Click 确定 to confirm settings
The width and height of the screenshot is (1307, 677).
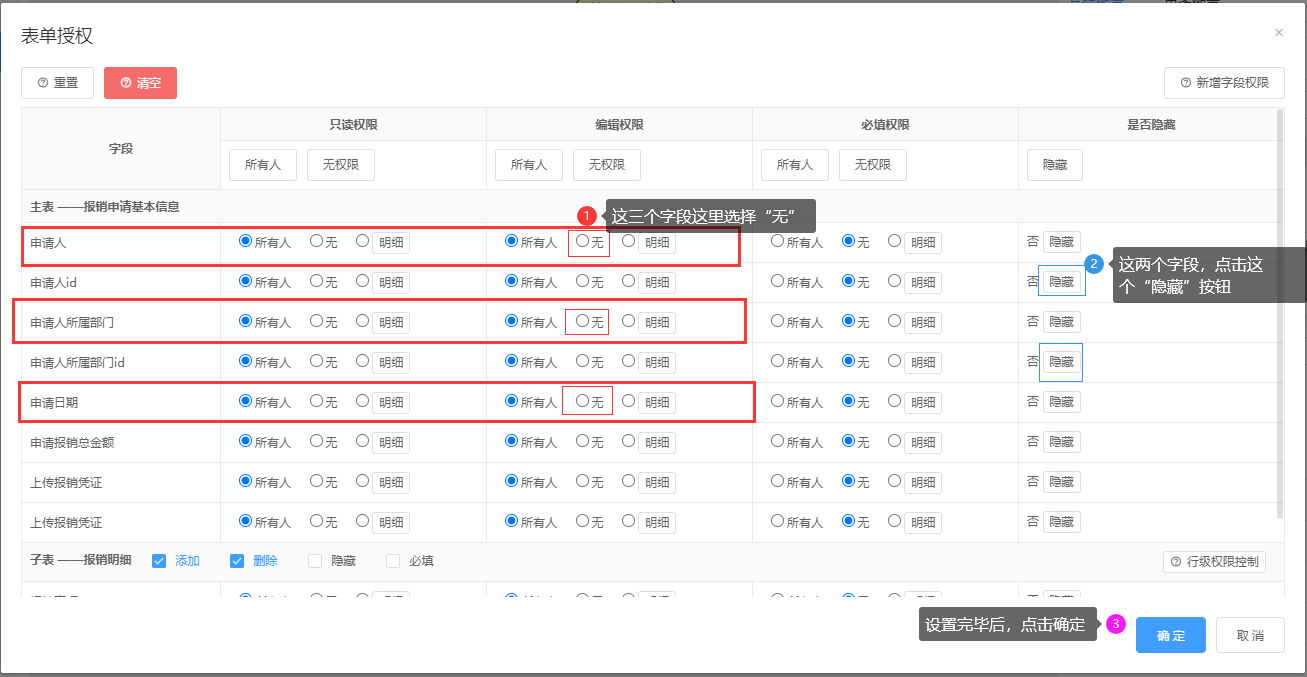pos(1170,635)
